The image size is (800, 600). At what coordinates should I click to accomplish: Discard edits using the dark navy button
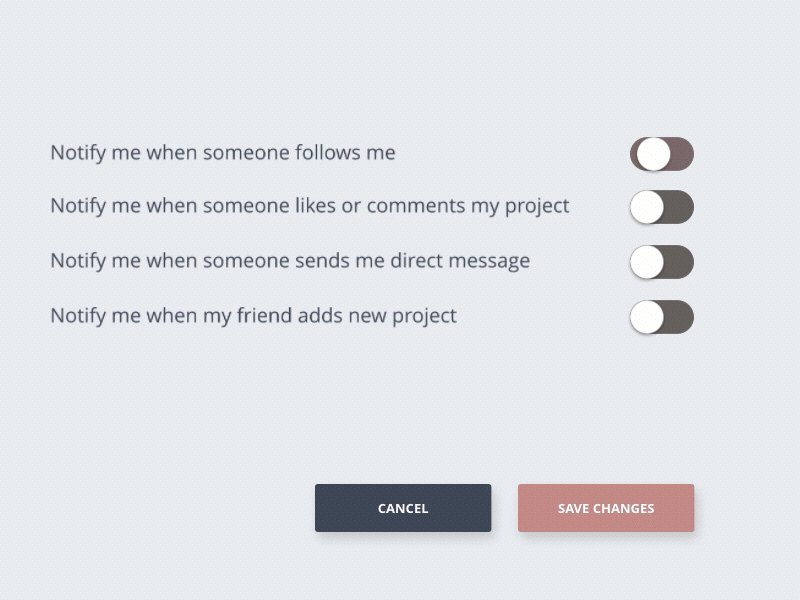point(403,508)
